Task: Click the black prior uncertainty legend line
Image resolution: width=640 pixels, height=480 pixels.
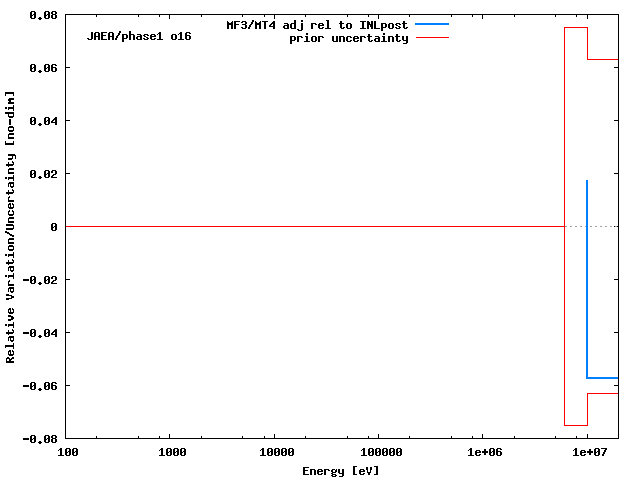Action: [432, 38]
